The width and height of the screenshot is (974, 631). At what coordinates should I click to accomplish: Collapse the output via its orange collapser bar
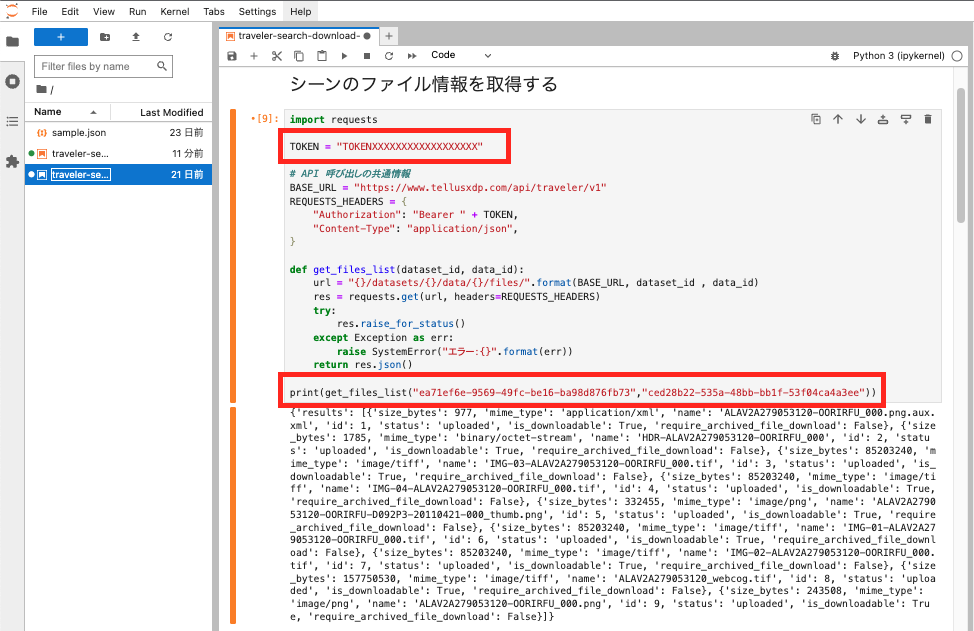click(x=234, y=515)
